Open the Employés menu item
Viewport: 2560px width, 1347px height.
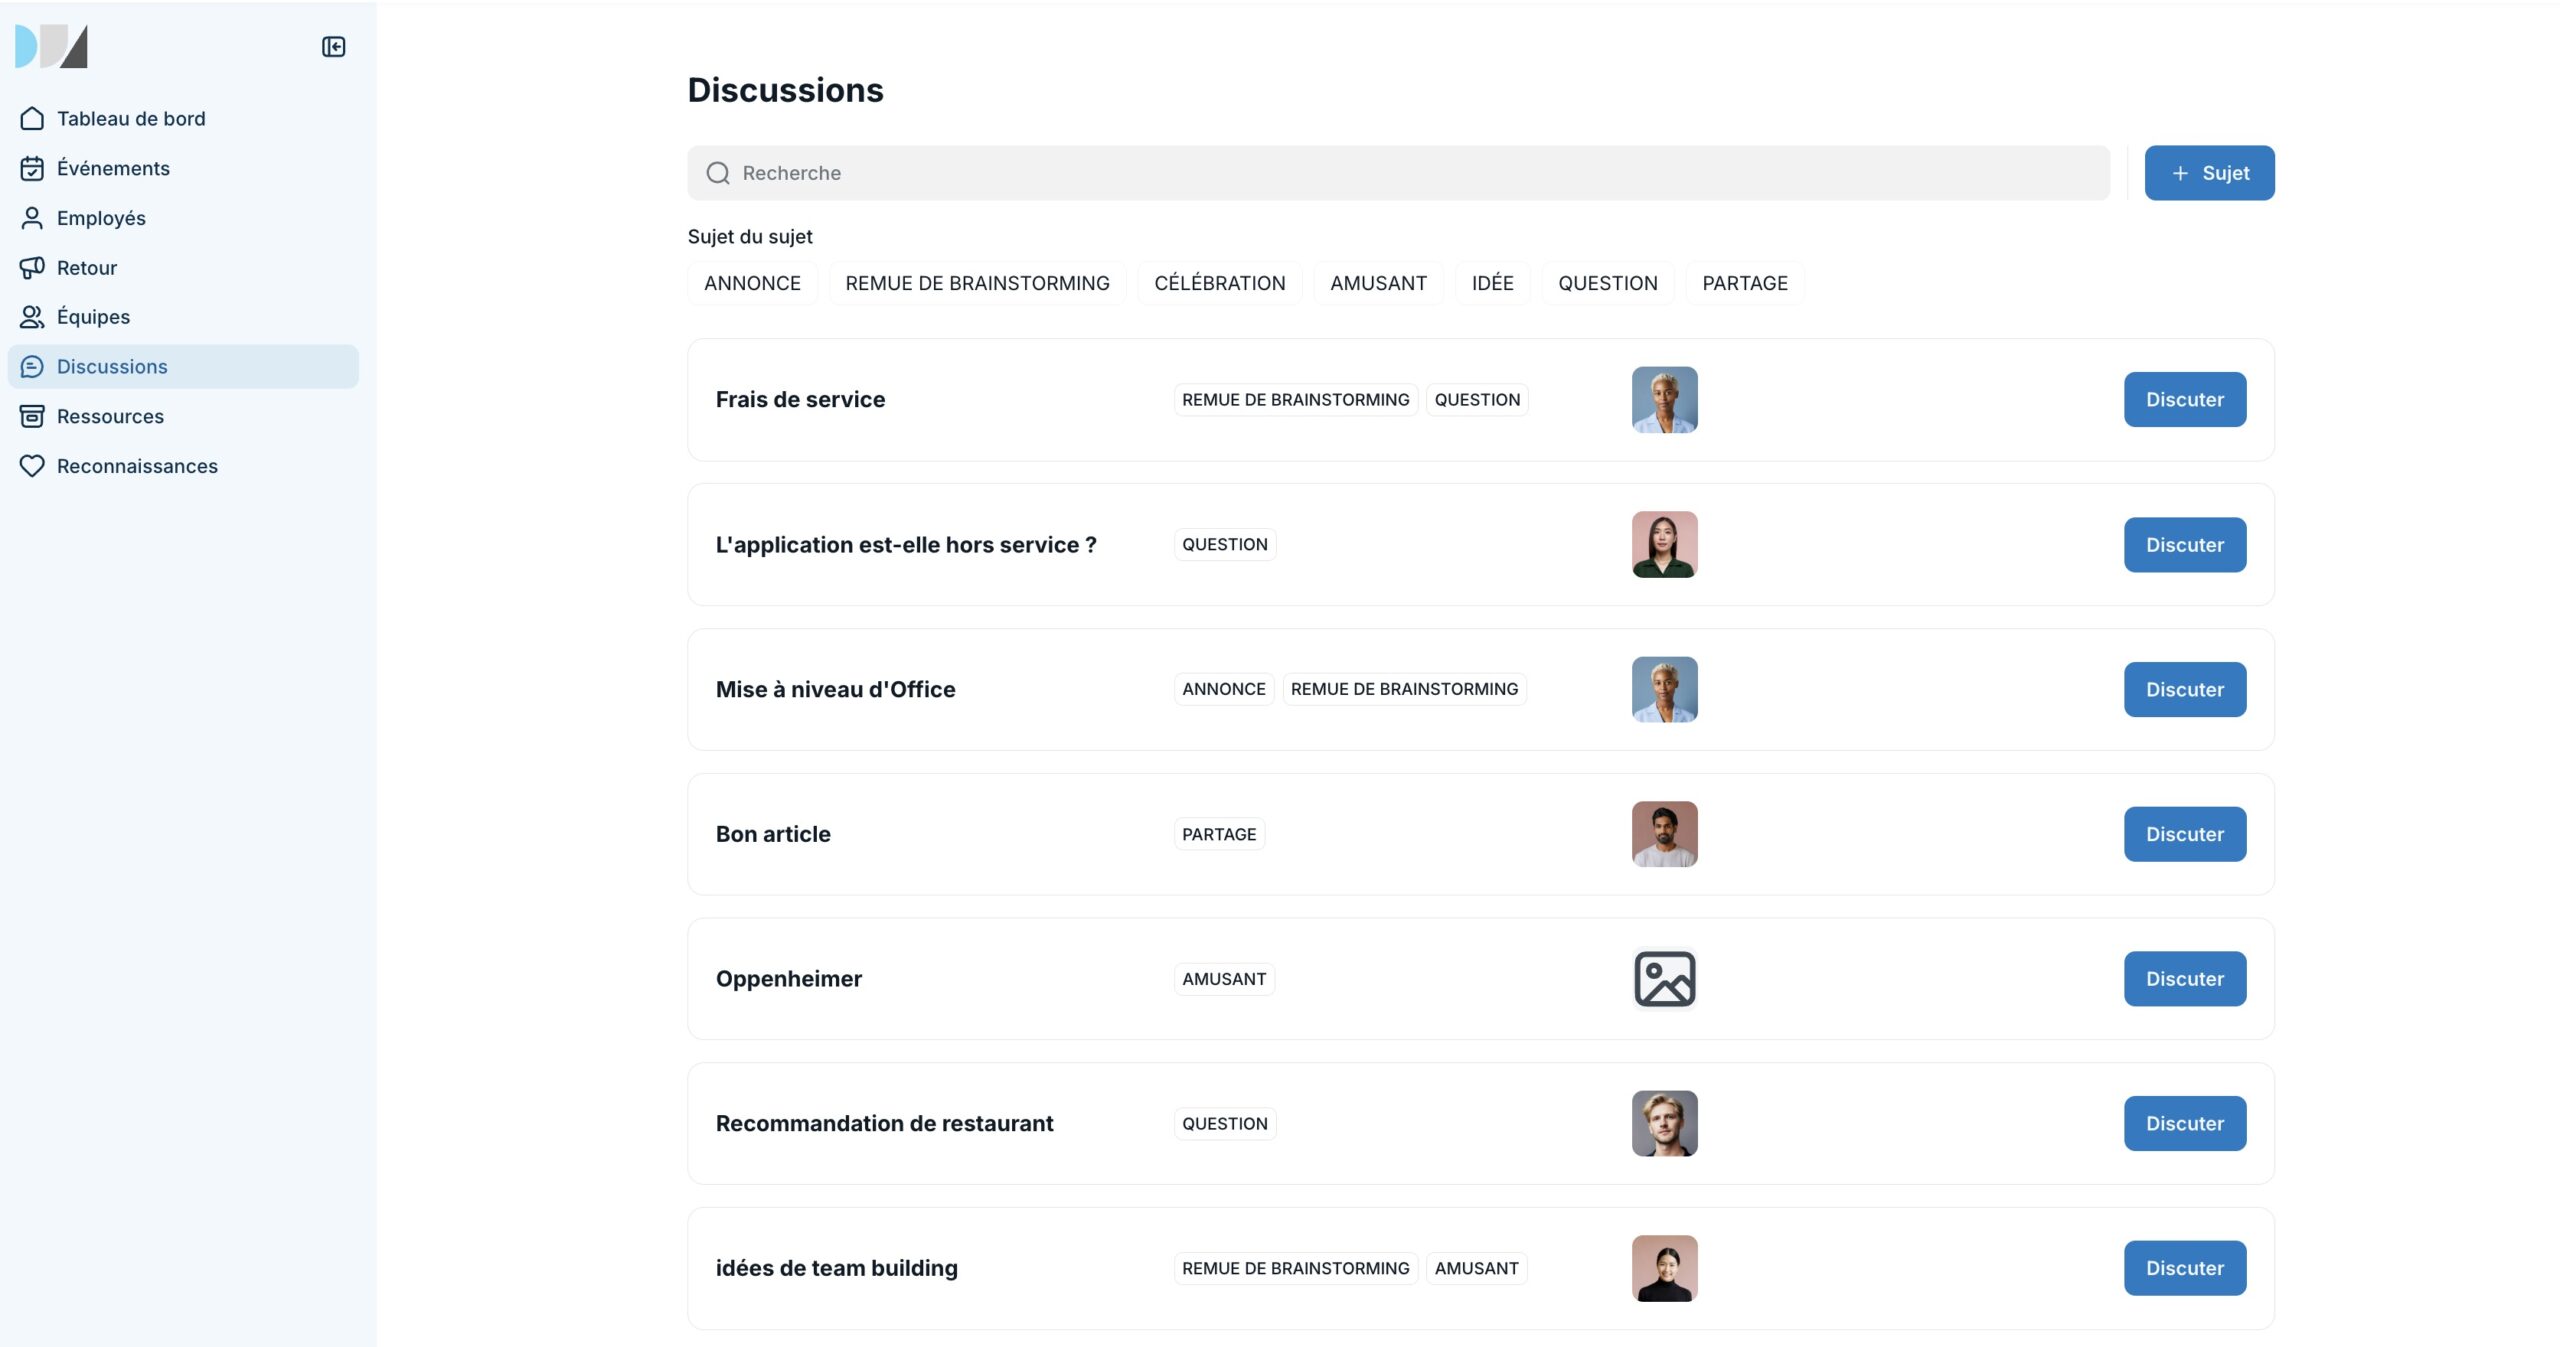tap(101, 218)
